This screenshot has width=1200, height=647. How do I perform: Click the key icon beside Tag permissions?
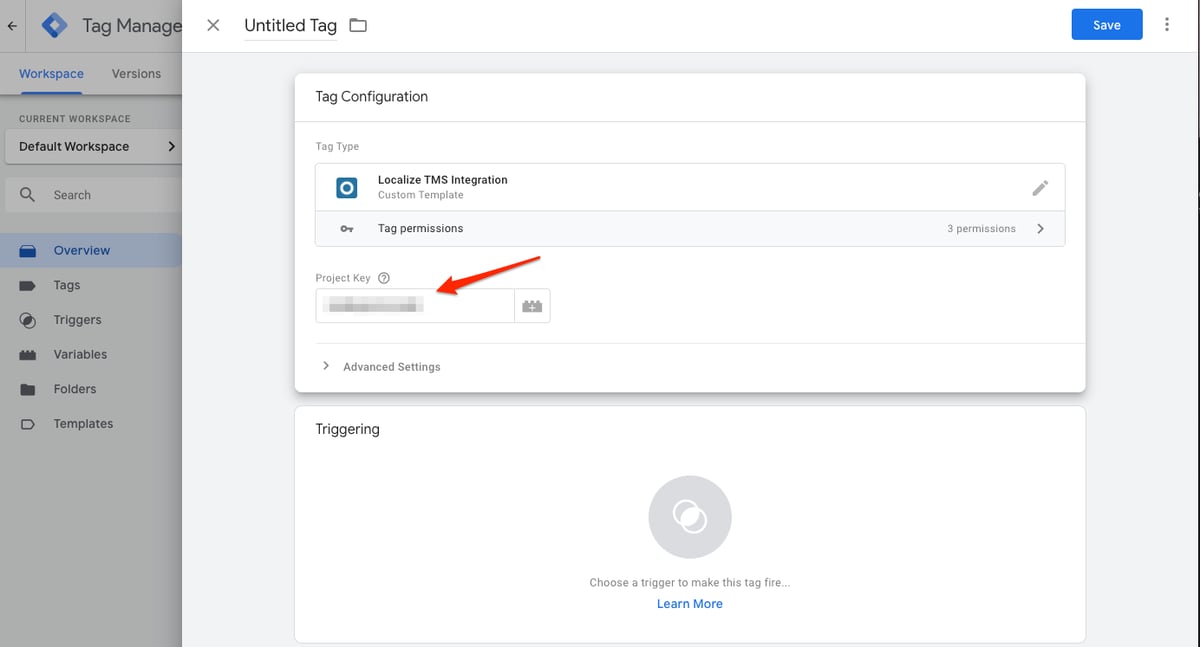[x=347, y=229]
